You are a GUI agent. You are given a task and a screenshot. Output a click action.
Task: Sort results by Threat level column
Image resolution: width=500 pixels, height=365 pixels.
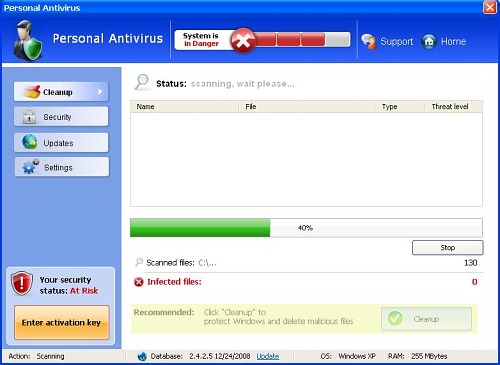pyautogui.click(x=453, y=107)
